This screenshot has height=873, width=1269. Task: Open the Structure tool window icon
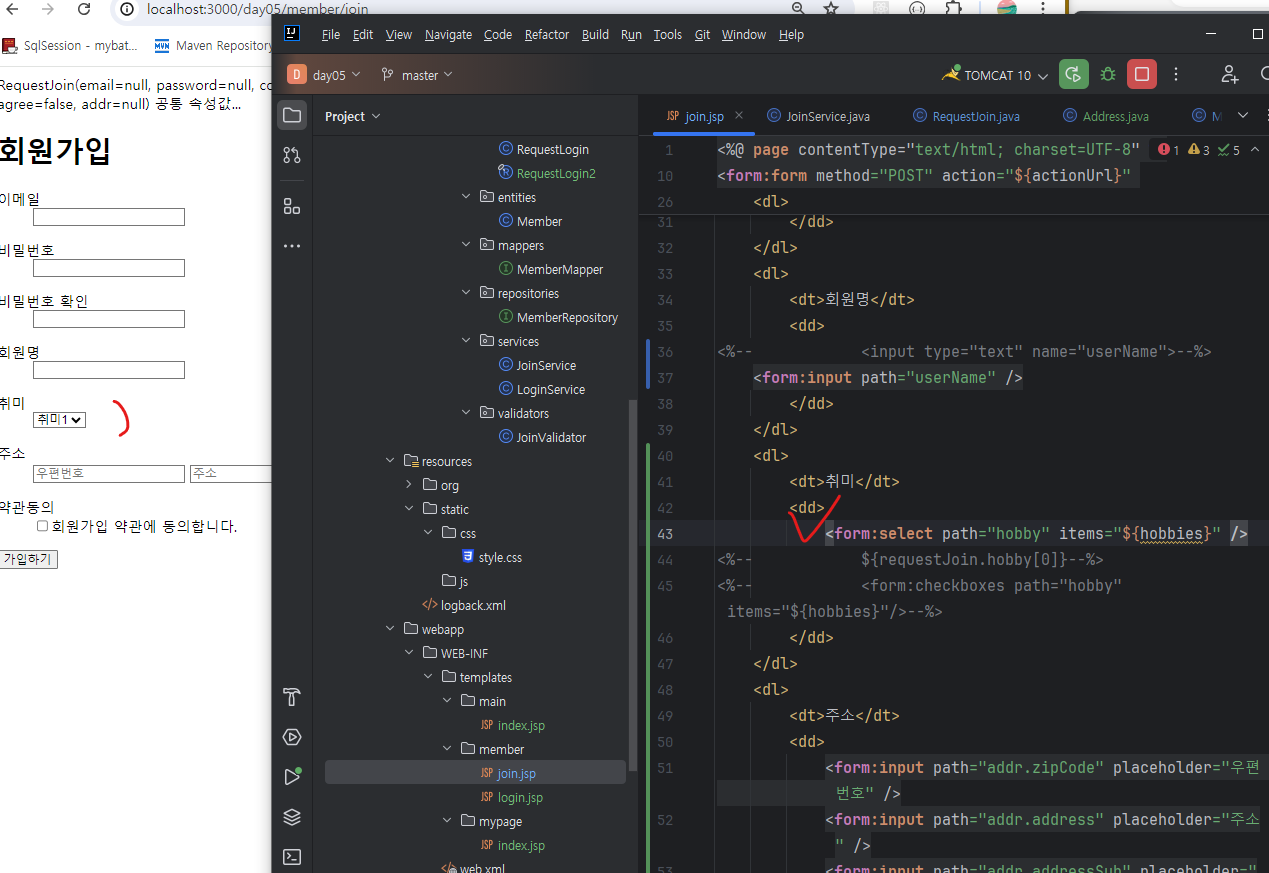coord(291,206)
